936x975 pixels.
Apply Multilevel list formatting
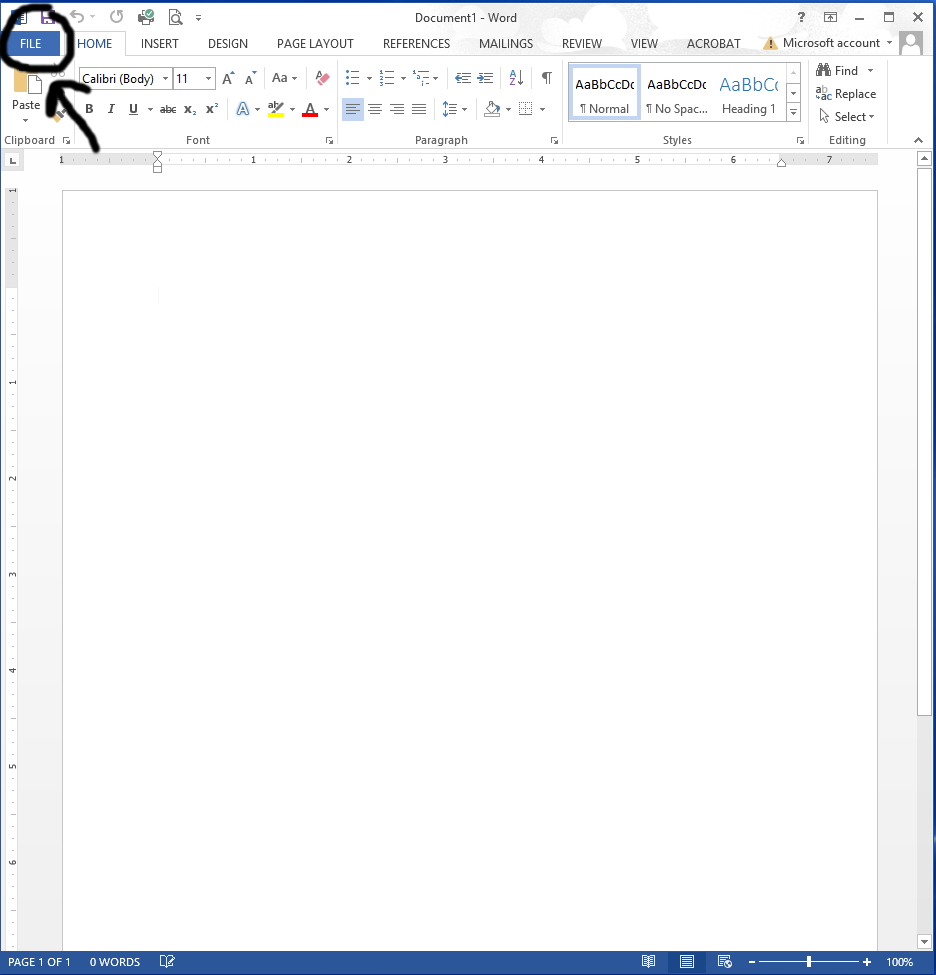(421, 78)
